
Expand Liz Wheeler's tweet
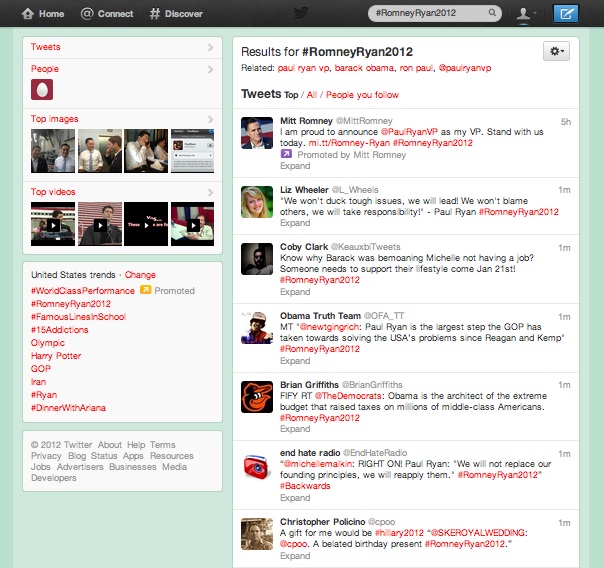tap(295, 223)
